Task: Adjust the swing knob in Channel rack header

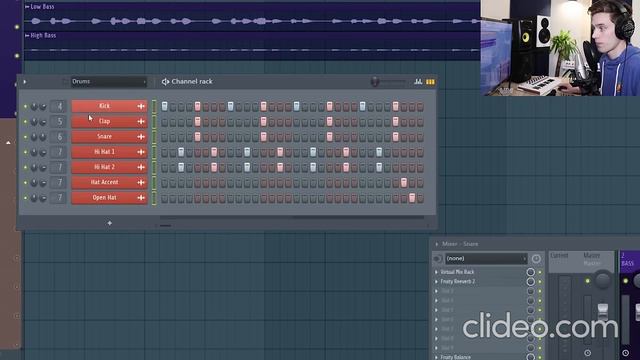Action: [375, 82]
